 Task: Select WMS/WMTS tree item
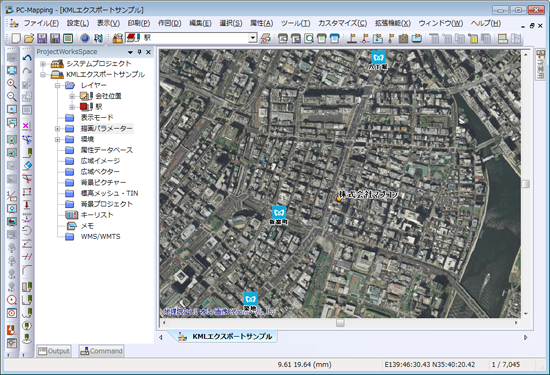coord(100,237)
